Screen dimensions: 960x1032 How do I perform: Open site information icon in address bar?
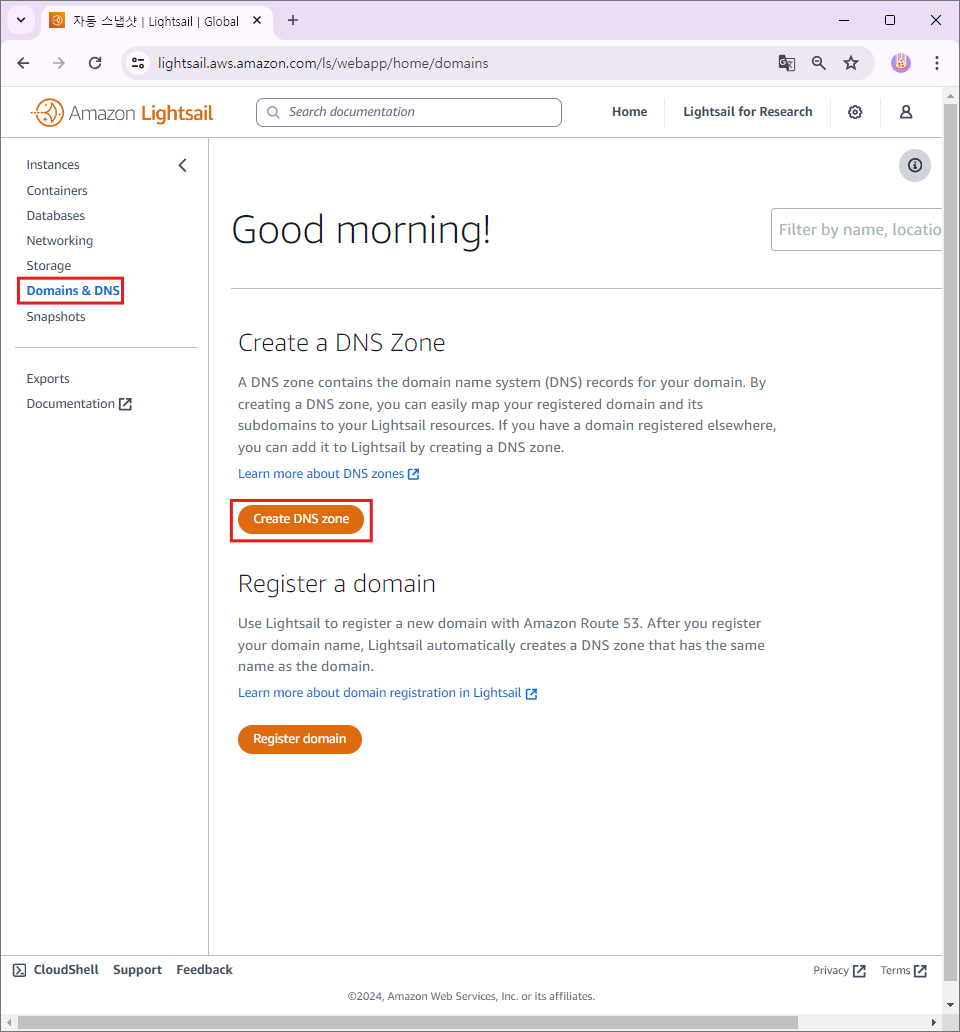point(138,63)
